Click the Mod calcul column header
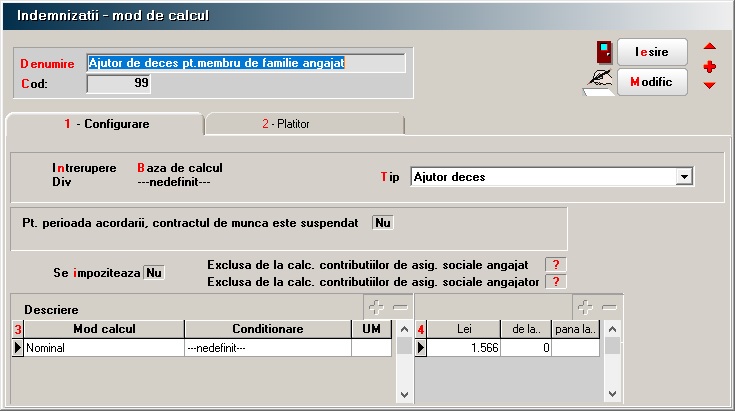735x411 pixels. click(104, 329)
